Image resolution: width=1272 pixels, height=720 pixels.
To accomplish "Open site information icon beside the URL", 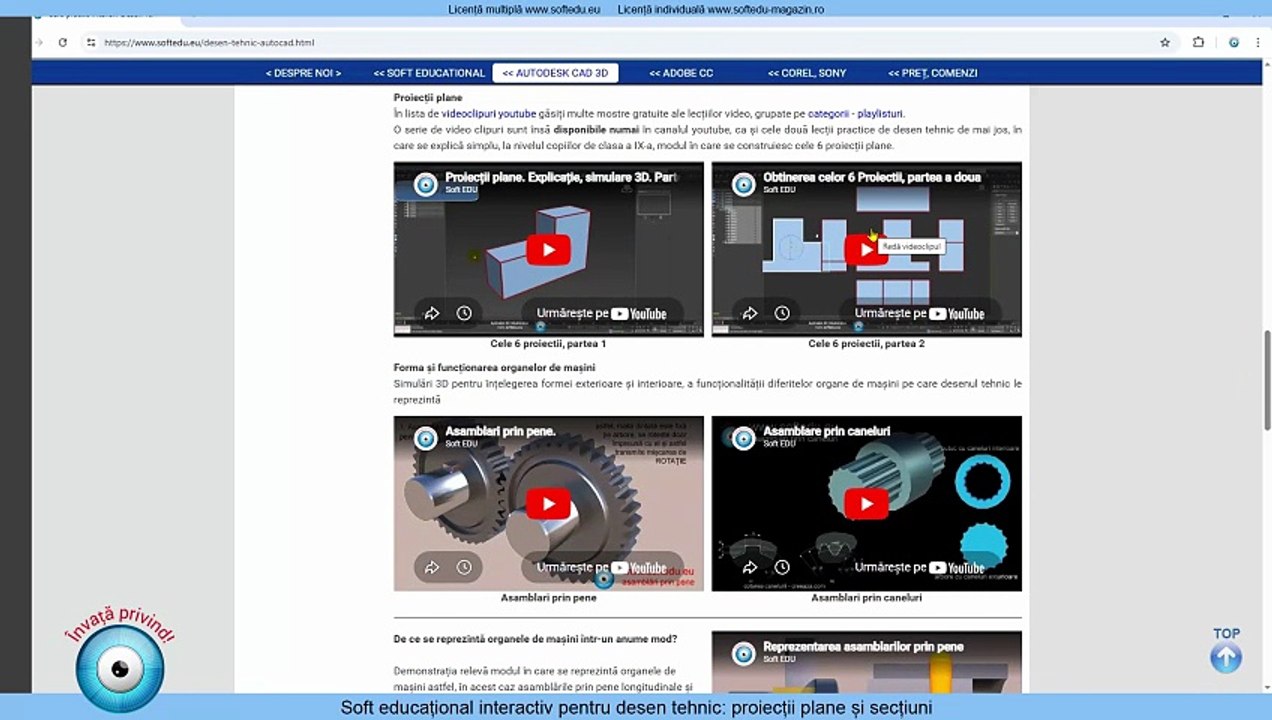I will click(91, 43).
